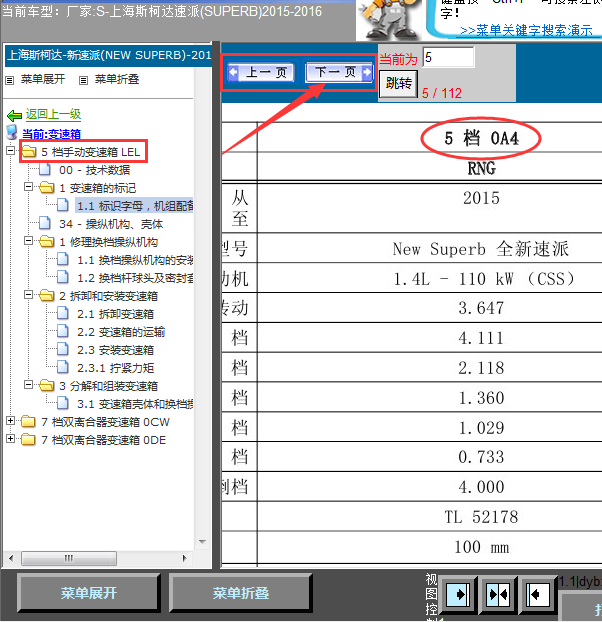Click the page icon of 3.1 变速箱壳体
This screenshot has height=622, width=602.
pyautogui.click(x=63, y=403)
